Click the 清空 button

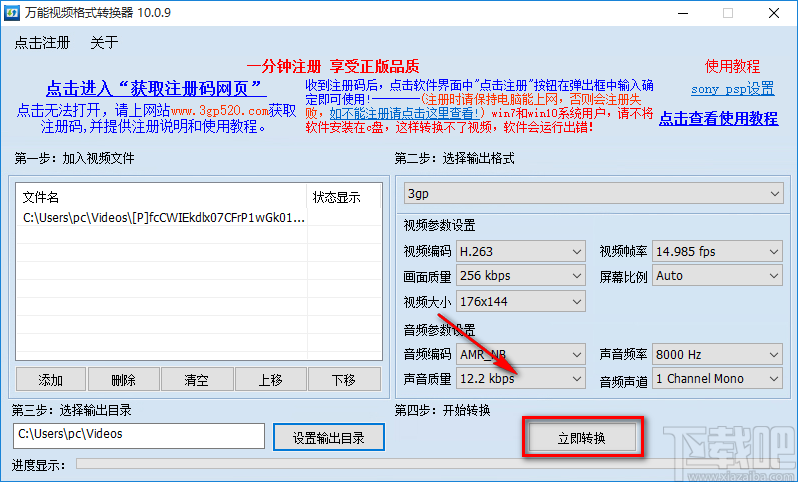click(197, 380)
